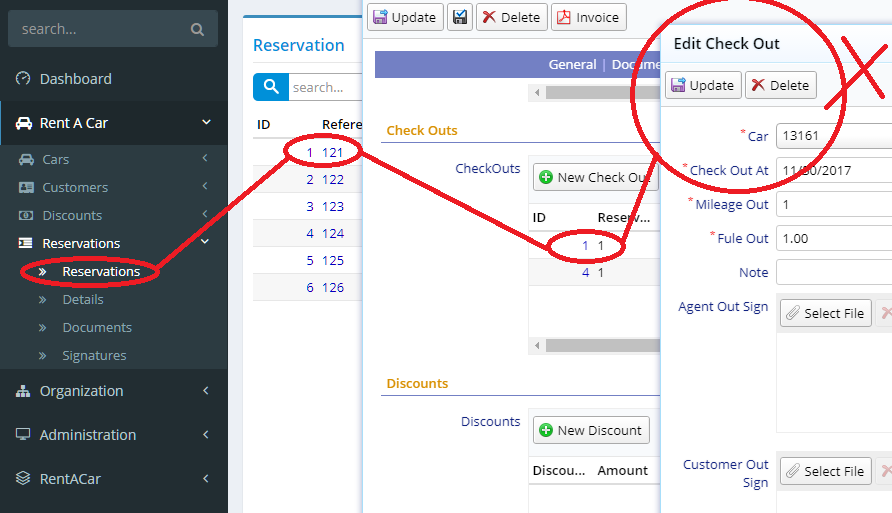The image size is (892, 513).
Task: Click scroll-left arrow below the CheckOuts grid
Action: coord(537,345)
